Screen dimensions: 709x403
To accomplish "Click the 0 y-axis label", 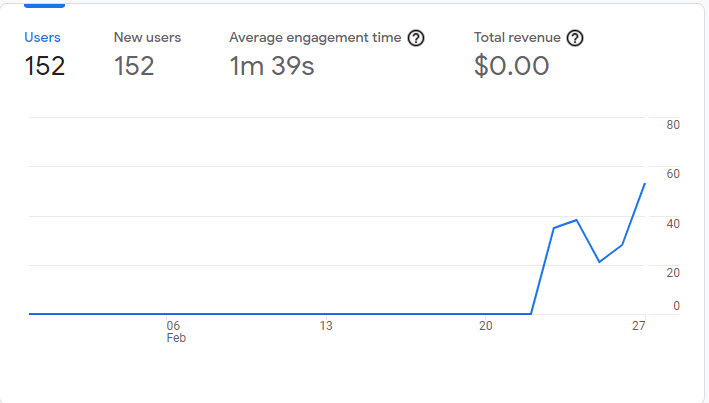I will (x=676, y=306).
